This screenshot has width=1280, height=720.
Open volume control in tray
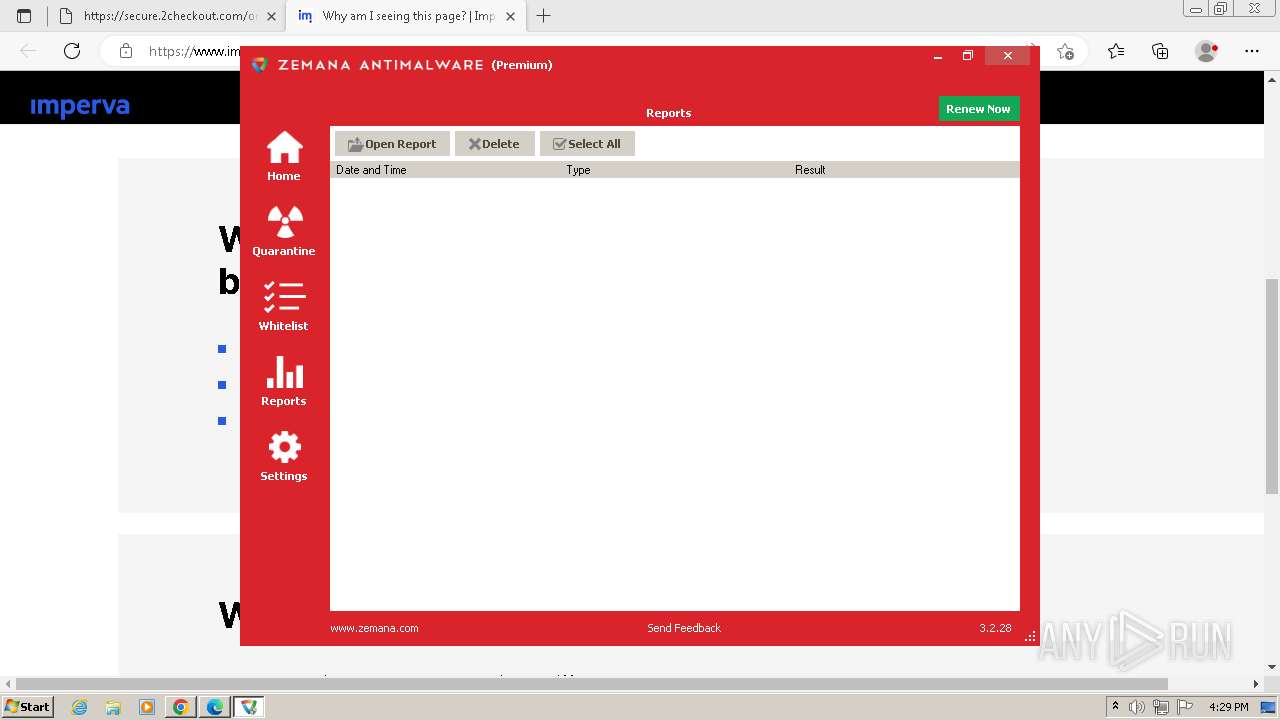1137,707
